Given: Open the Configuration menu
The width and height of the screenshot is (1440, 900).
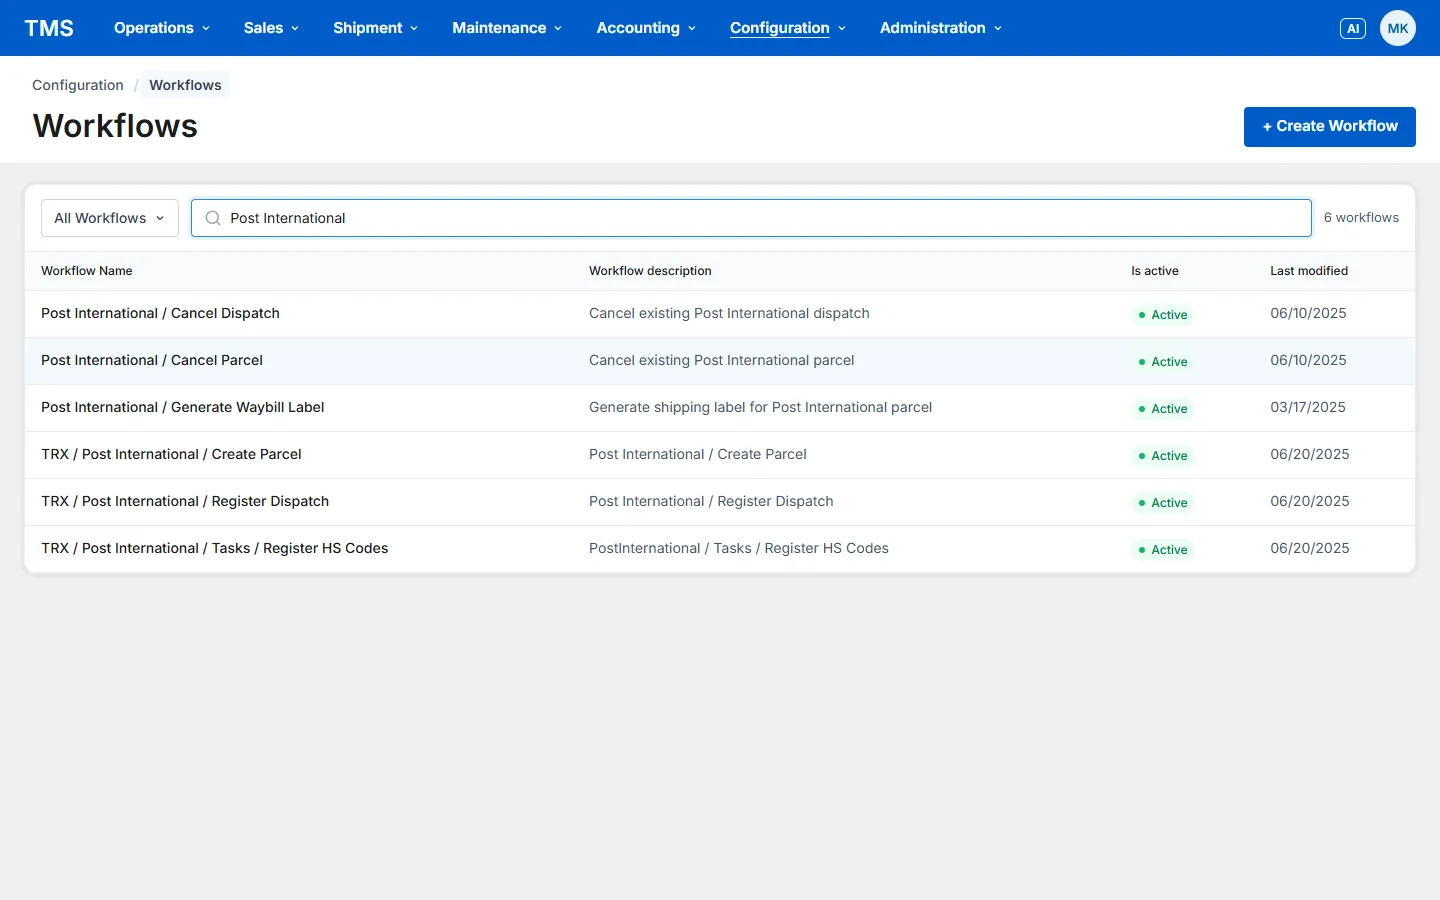Looking at the screenshot, I should (x=788, y=28).
